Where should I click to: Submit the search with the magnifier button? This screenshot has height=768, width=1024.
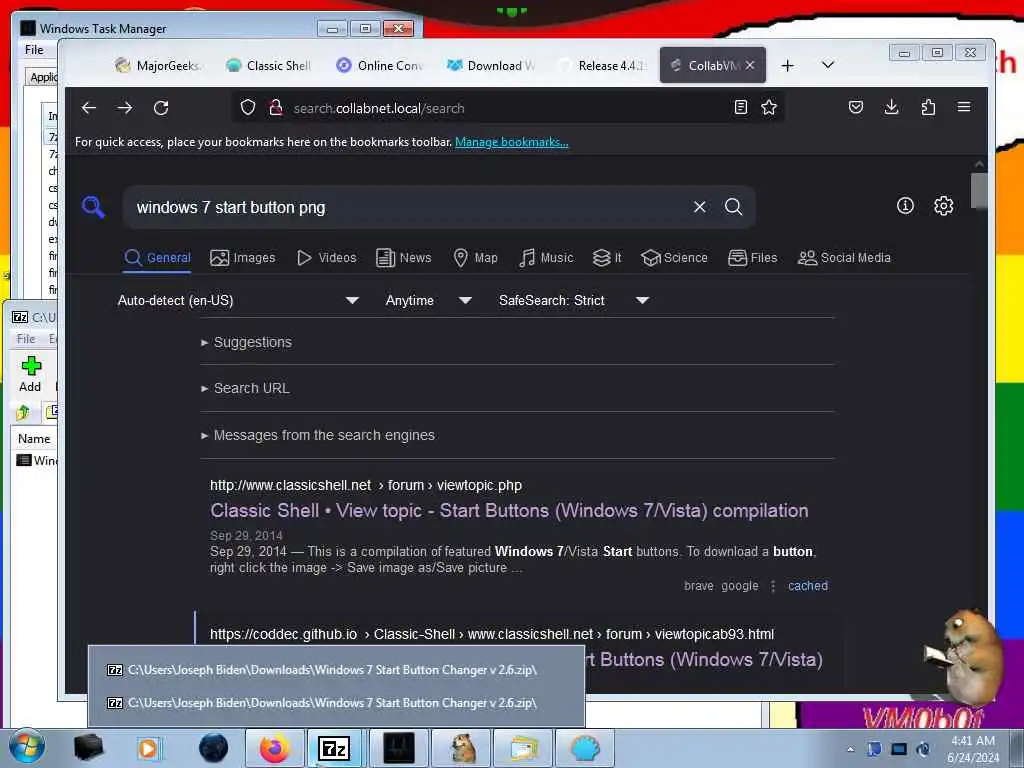[733, 207]
